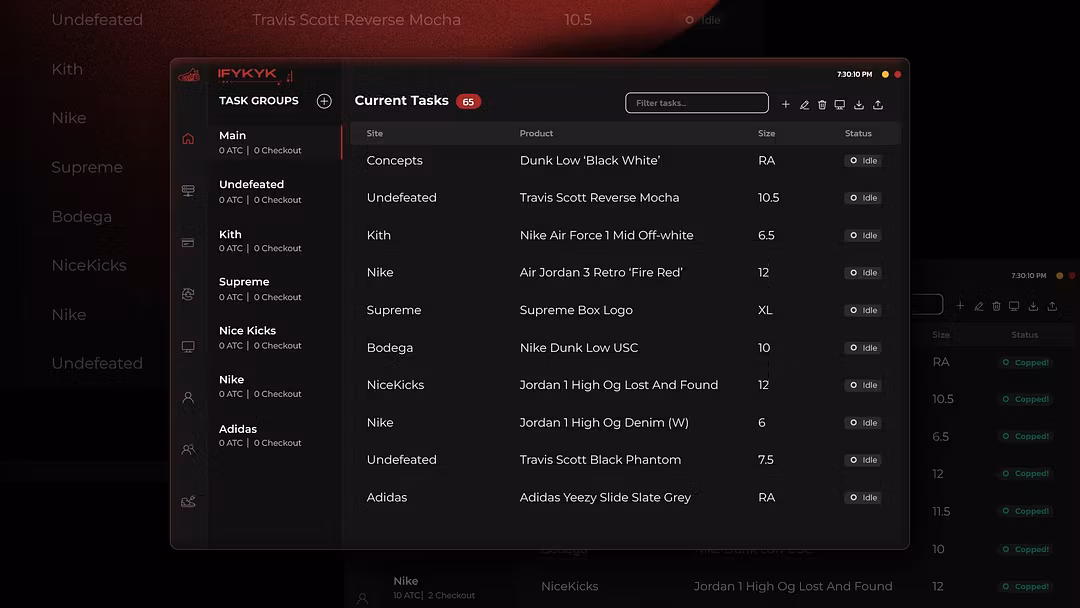Image resolution: width=1080 pixels, height=608 pixels.
Task: Click the sneaker icon at the sidebar bottom
Action: (x=188, y=502)
